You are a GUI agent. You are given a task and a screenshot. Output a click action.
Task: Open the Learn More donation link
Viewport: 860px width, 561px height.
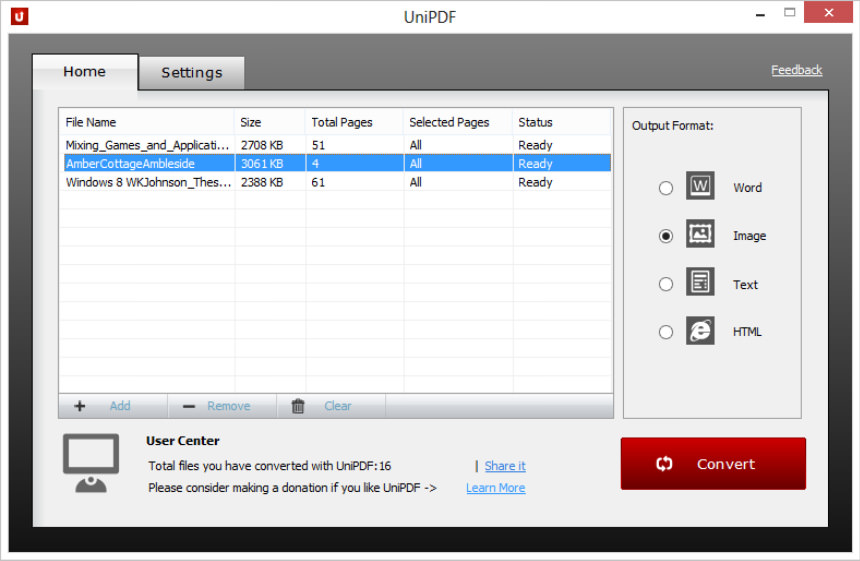tap(495, 488)
